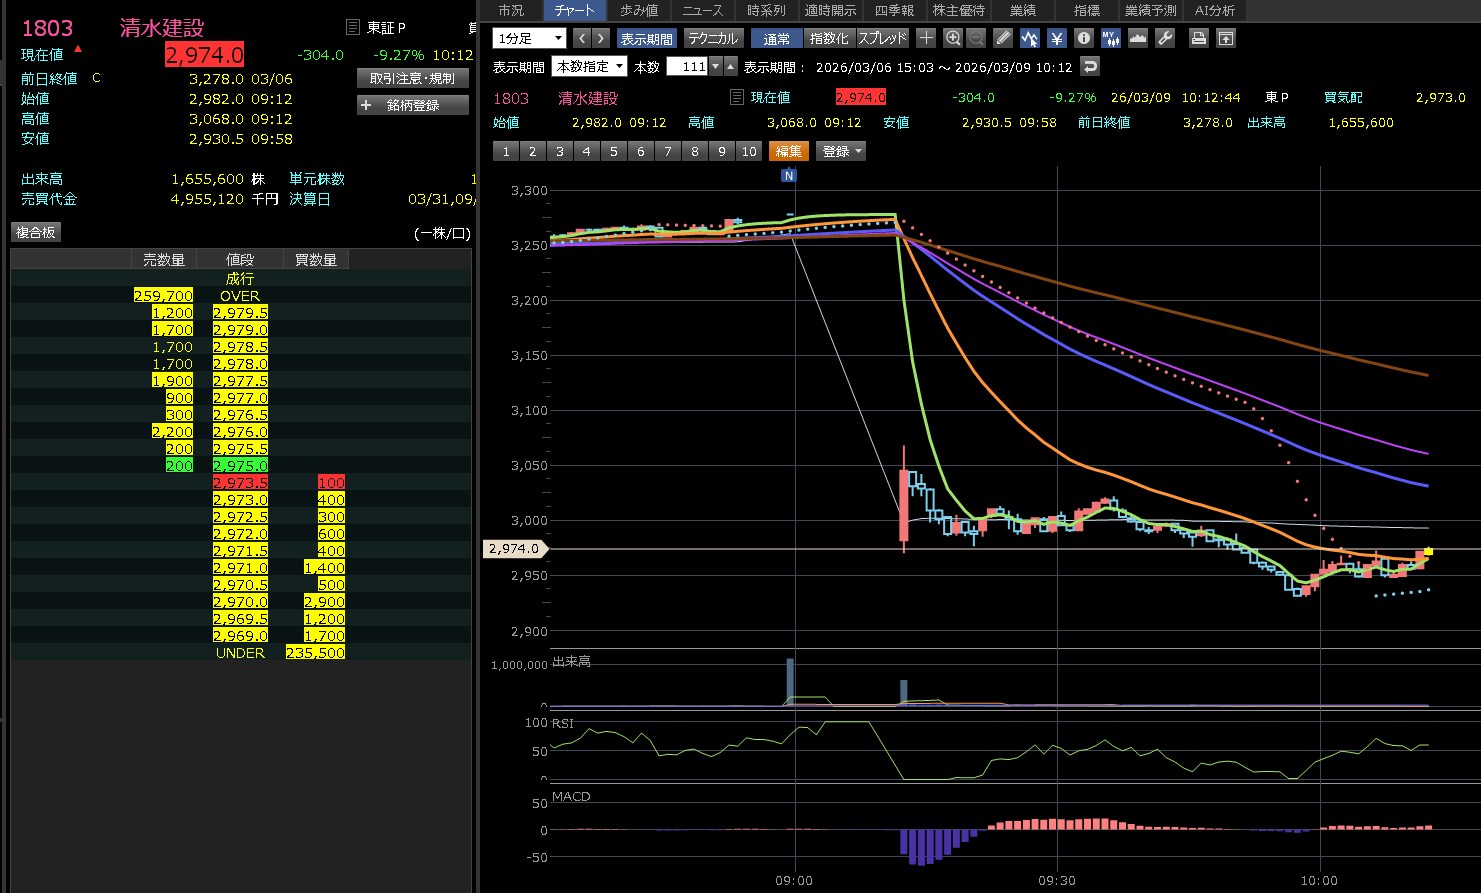The width and height of the screenshot is (1481, 893).
Task: Open the info circle icon
Action: 1084,38
